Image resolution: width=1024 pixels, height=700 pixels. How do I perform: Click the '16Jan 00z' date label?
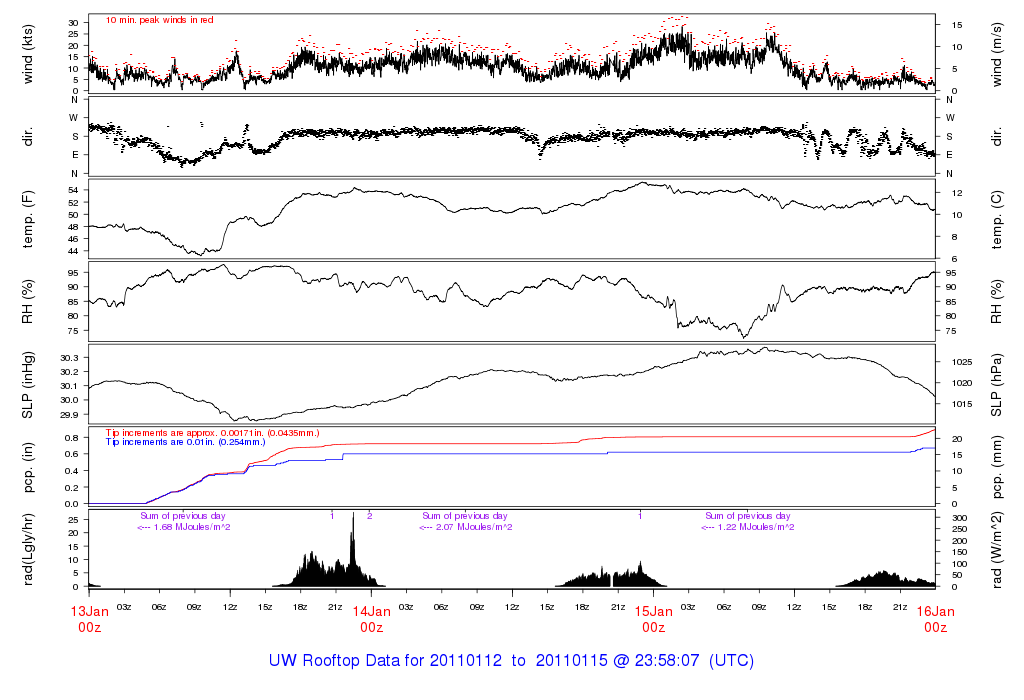[x=936, y=619]
